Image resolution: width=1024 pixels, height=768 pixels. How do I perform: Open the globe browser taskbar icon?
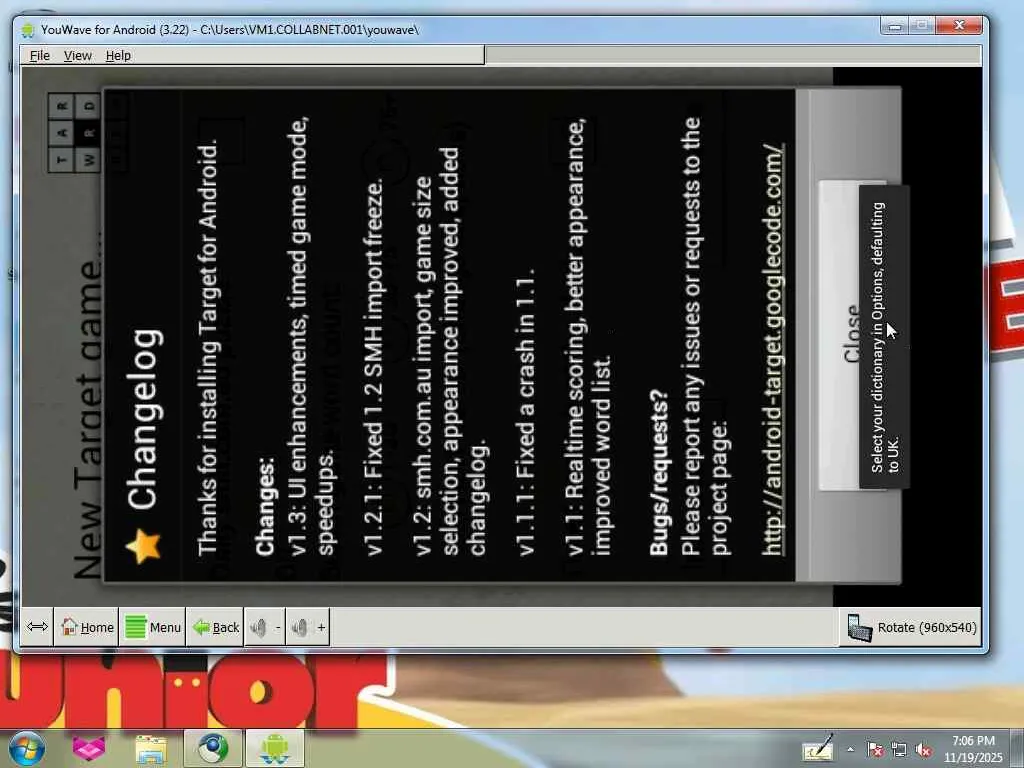tap(212, 748)
